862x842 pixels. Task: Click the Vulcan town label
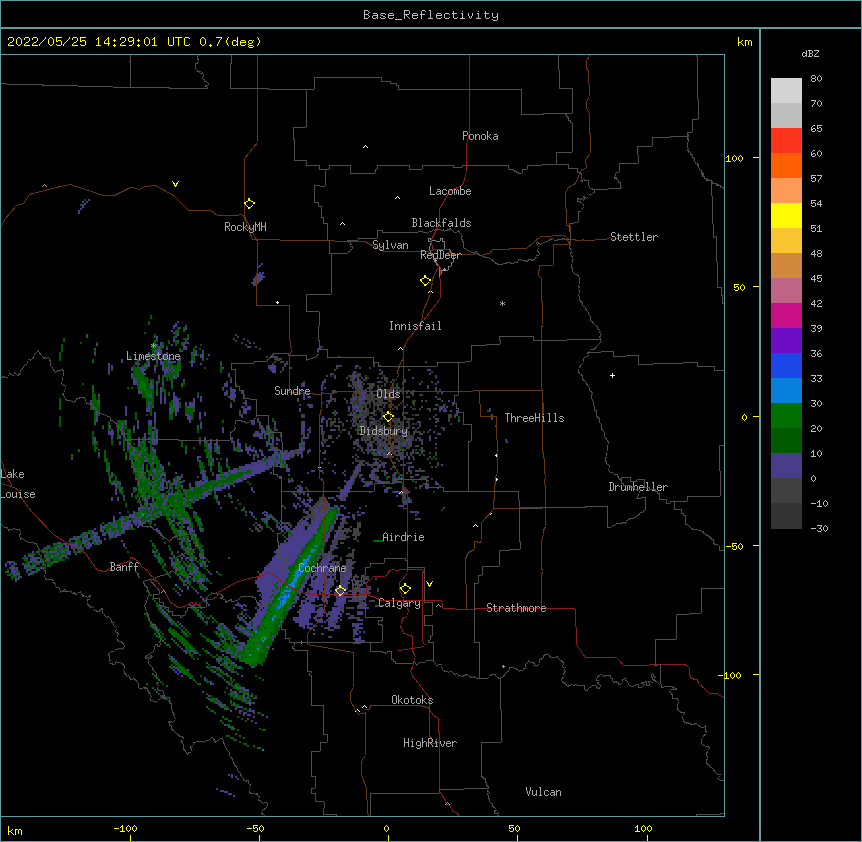coord(543,792)
